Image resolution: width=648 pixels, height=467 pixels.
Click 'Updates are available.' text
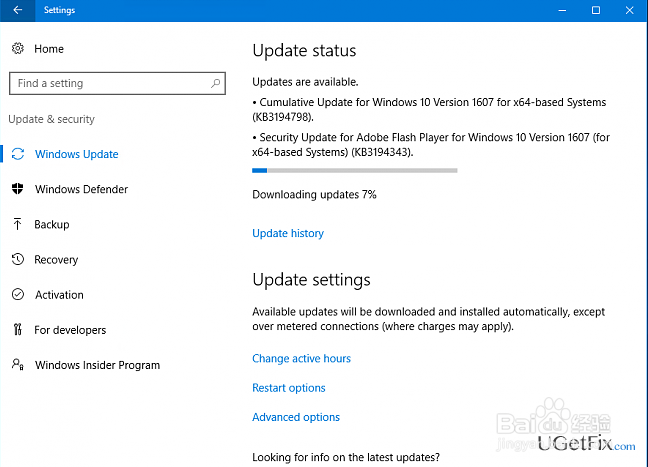click(305, 82)
